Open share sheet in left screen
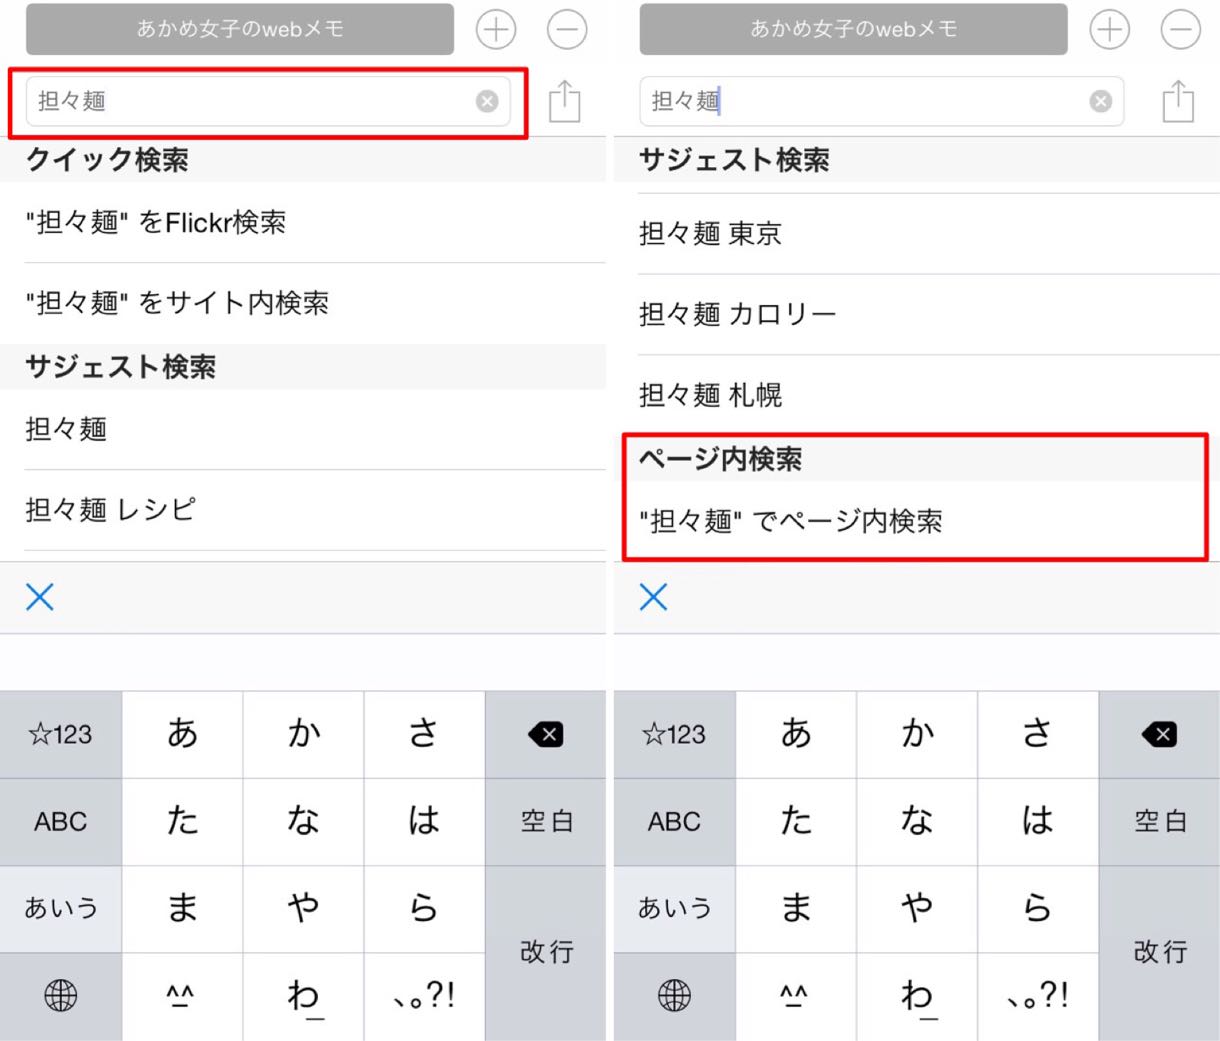The image size is (1220, 1041). point(565,101)
